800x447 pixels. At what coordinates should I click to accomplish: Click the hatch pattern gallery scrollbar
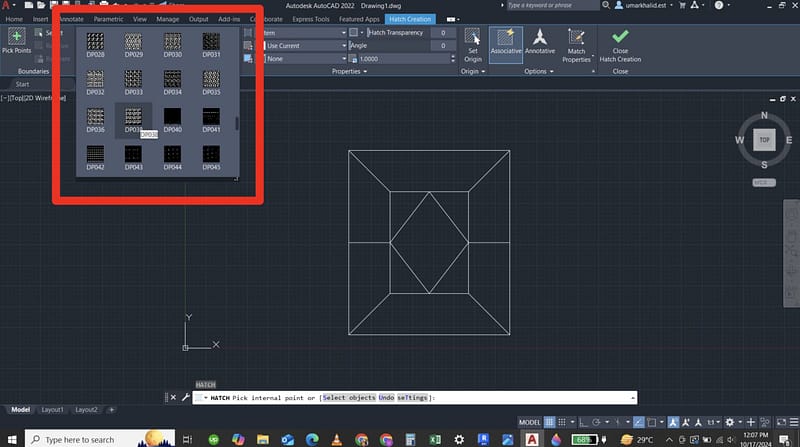tap(237, 123)
